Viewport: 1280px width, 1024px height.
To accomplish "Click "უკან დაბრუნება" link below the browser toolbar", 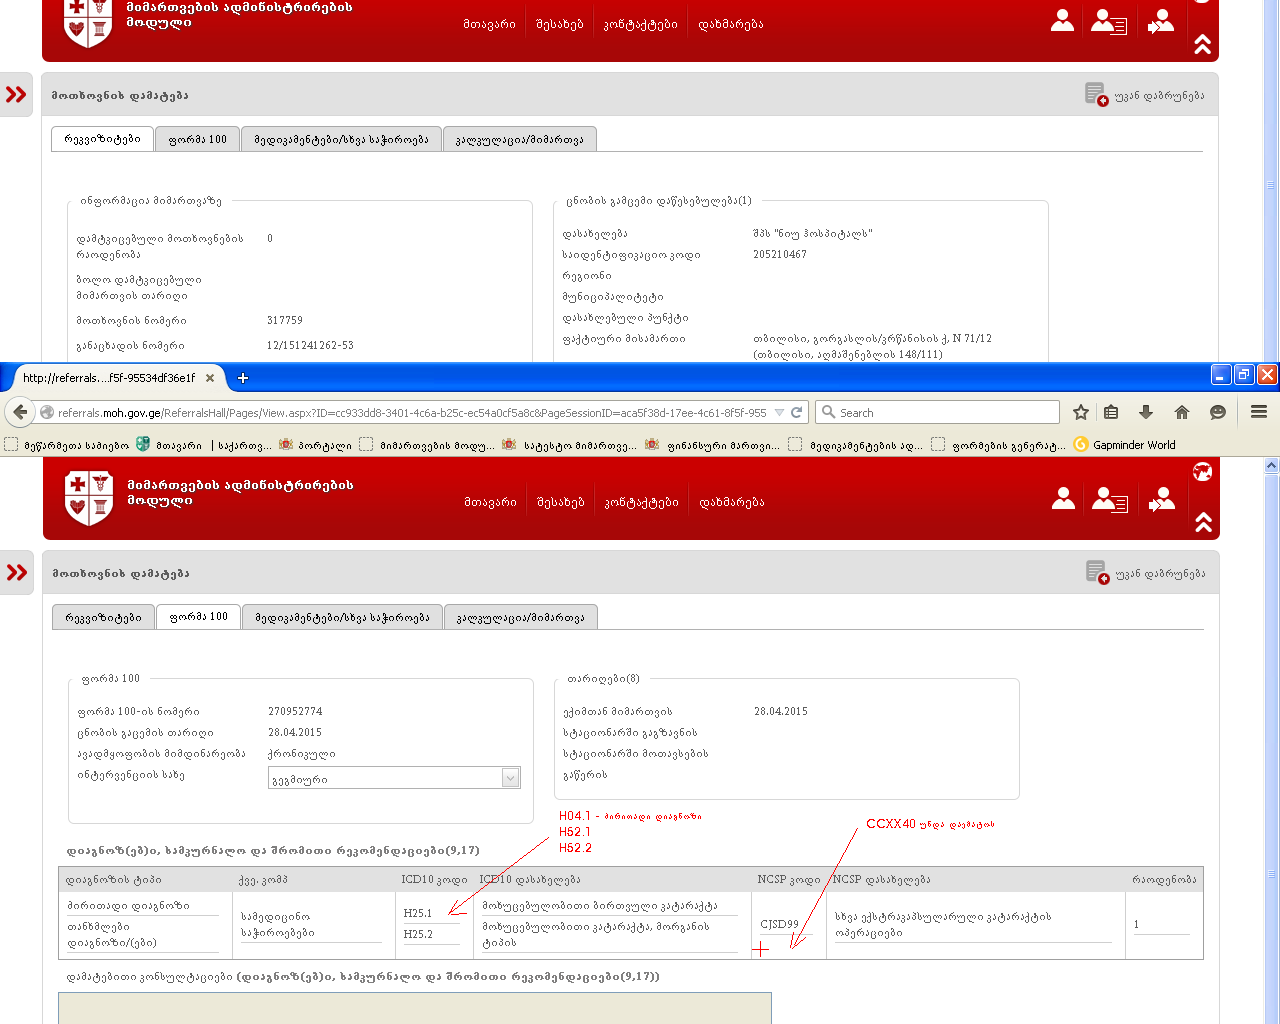I will (1159, 574).
